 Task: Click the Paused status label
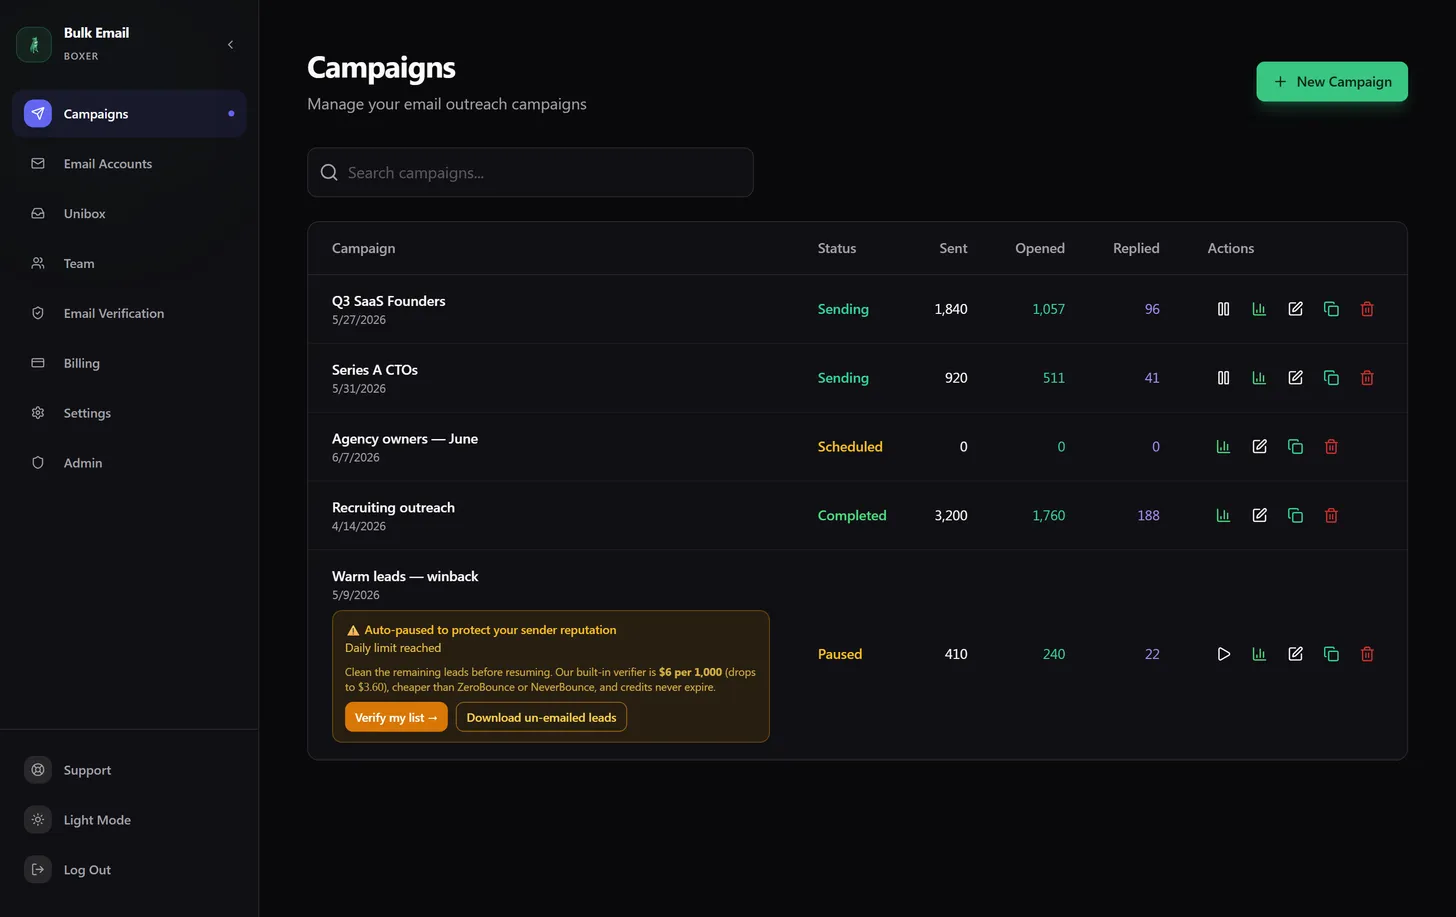840,654
